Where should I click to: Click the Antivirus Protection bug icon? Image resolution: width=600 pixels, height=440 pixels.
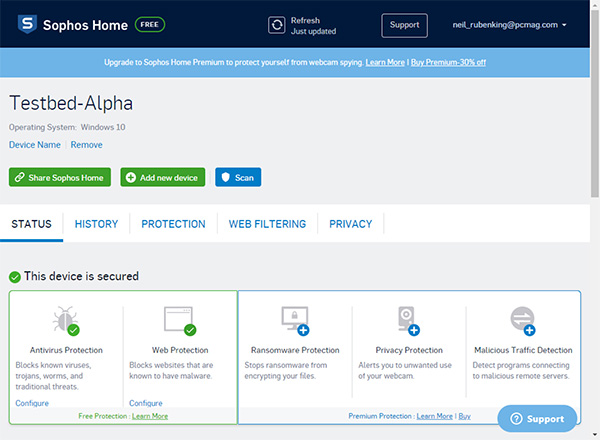66,321
